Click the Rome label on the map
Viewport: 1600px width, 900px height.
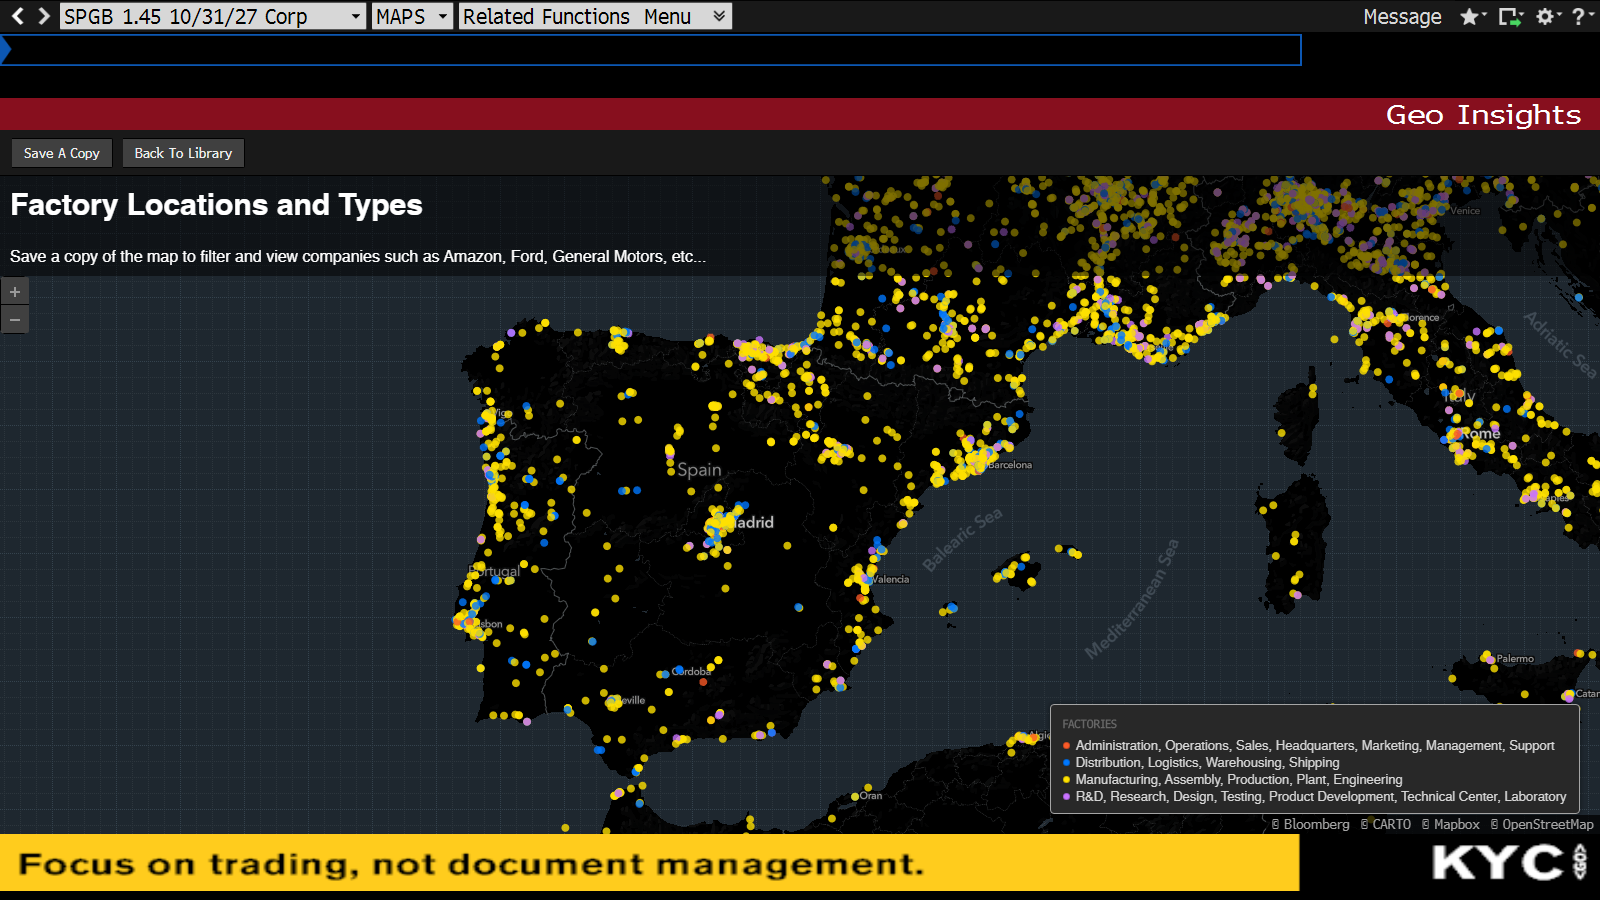1481,433
